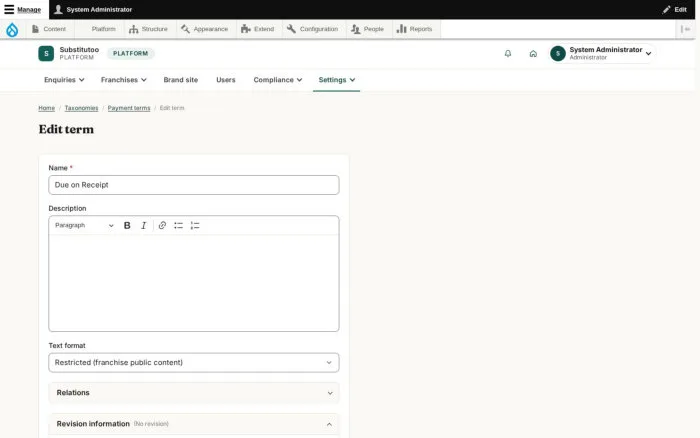Toggle bold formatting in the Description editor

pos(127,225)
